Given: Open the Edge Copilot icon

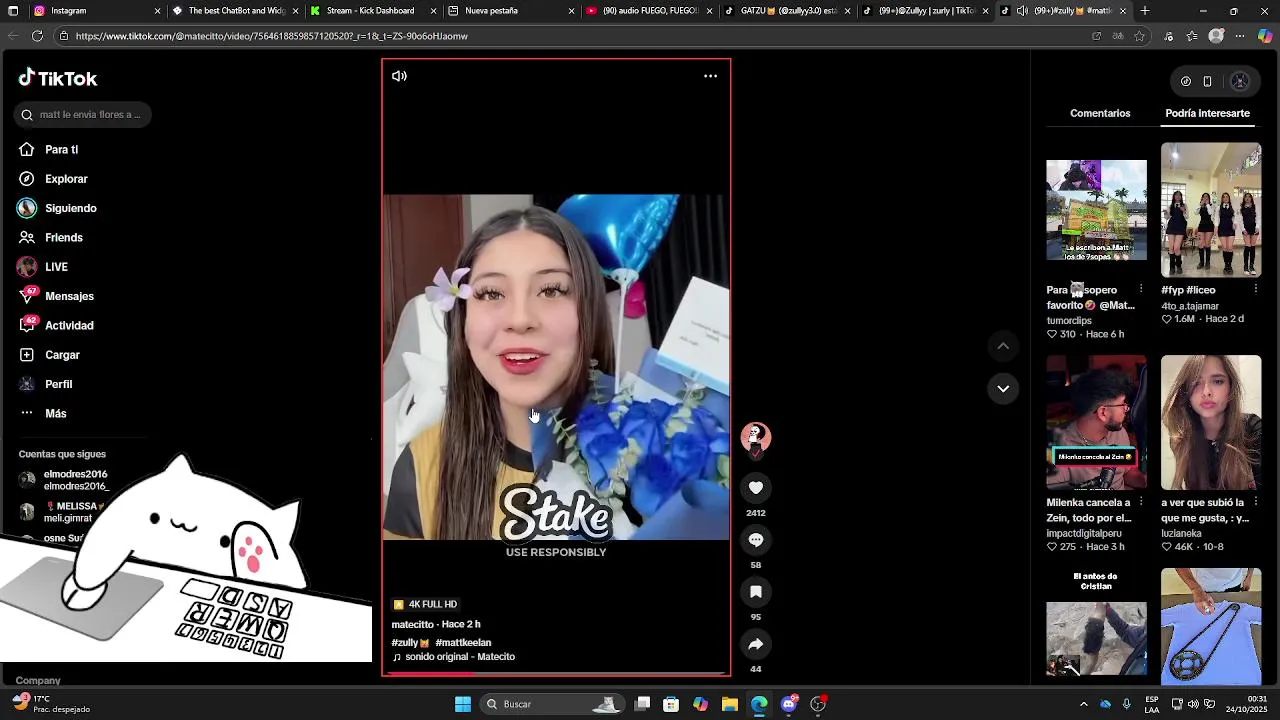Looking at the screenshot, I should tap(1265, 36).
